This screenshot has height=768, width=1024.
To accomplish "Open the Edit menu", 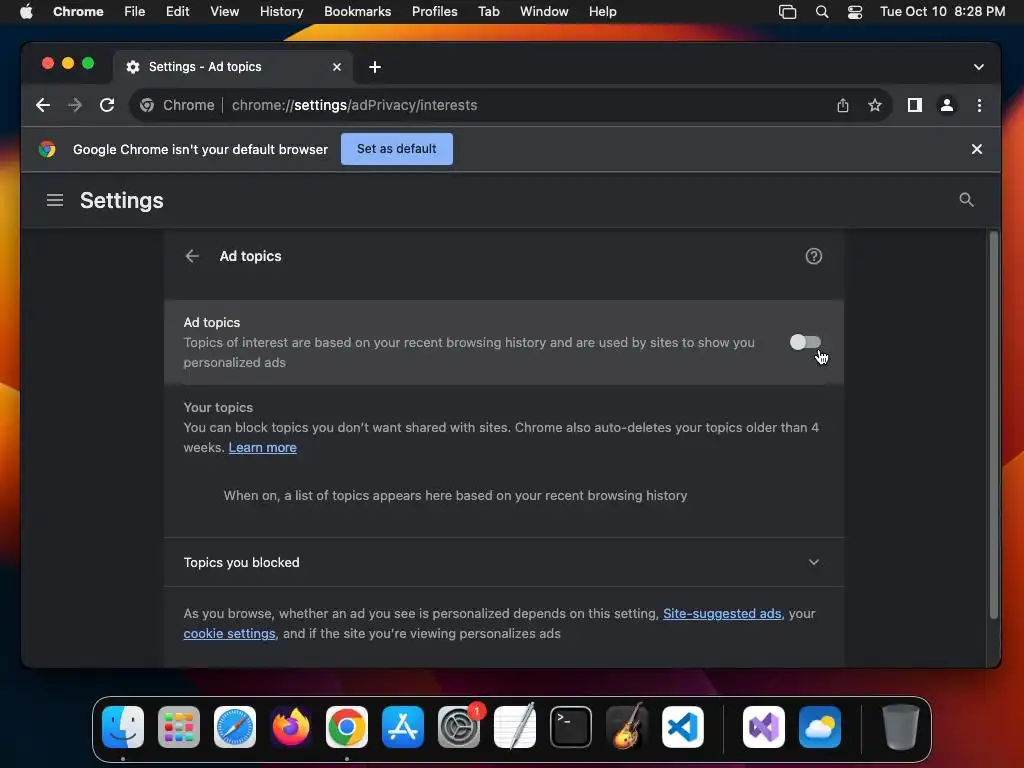I will (x=177, y=11).
